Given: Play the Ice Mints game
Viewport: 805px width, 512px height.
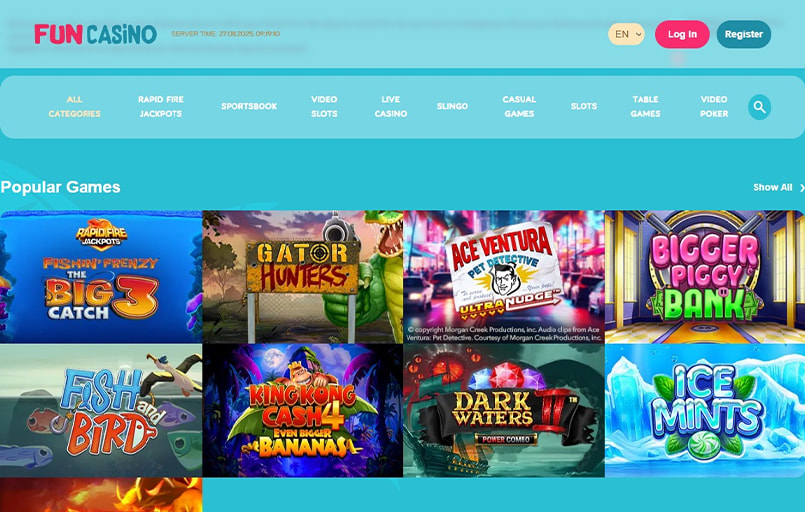Looking at the screenshot, I should pyautogui.click(x=704, y=410).
